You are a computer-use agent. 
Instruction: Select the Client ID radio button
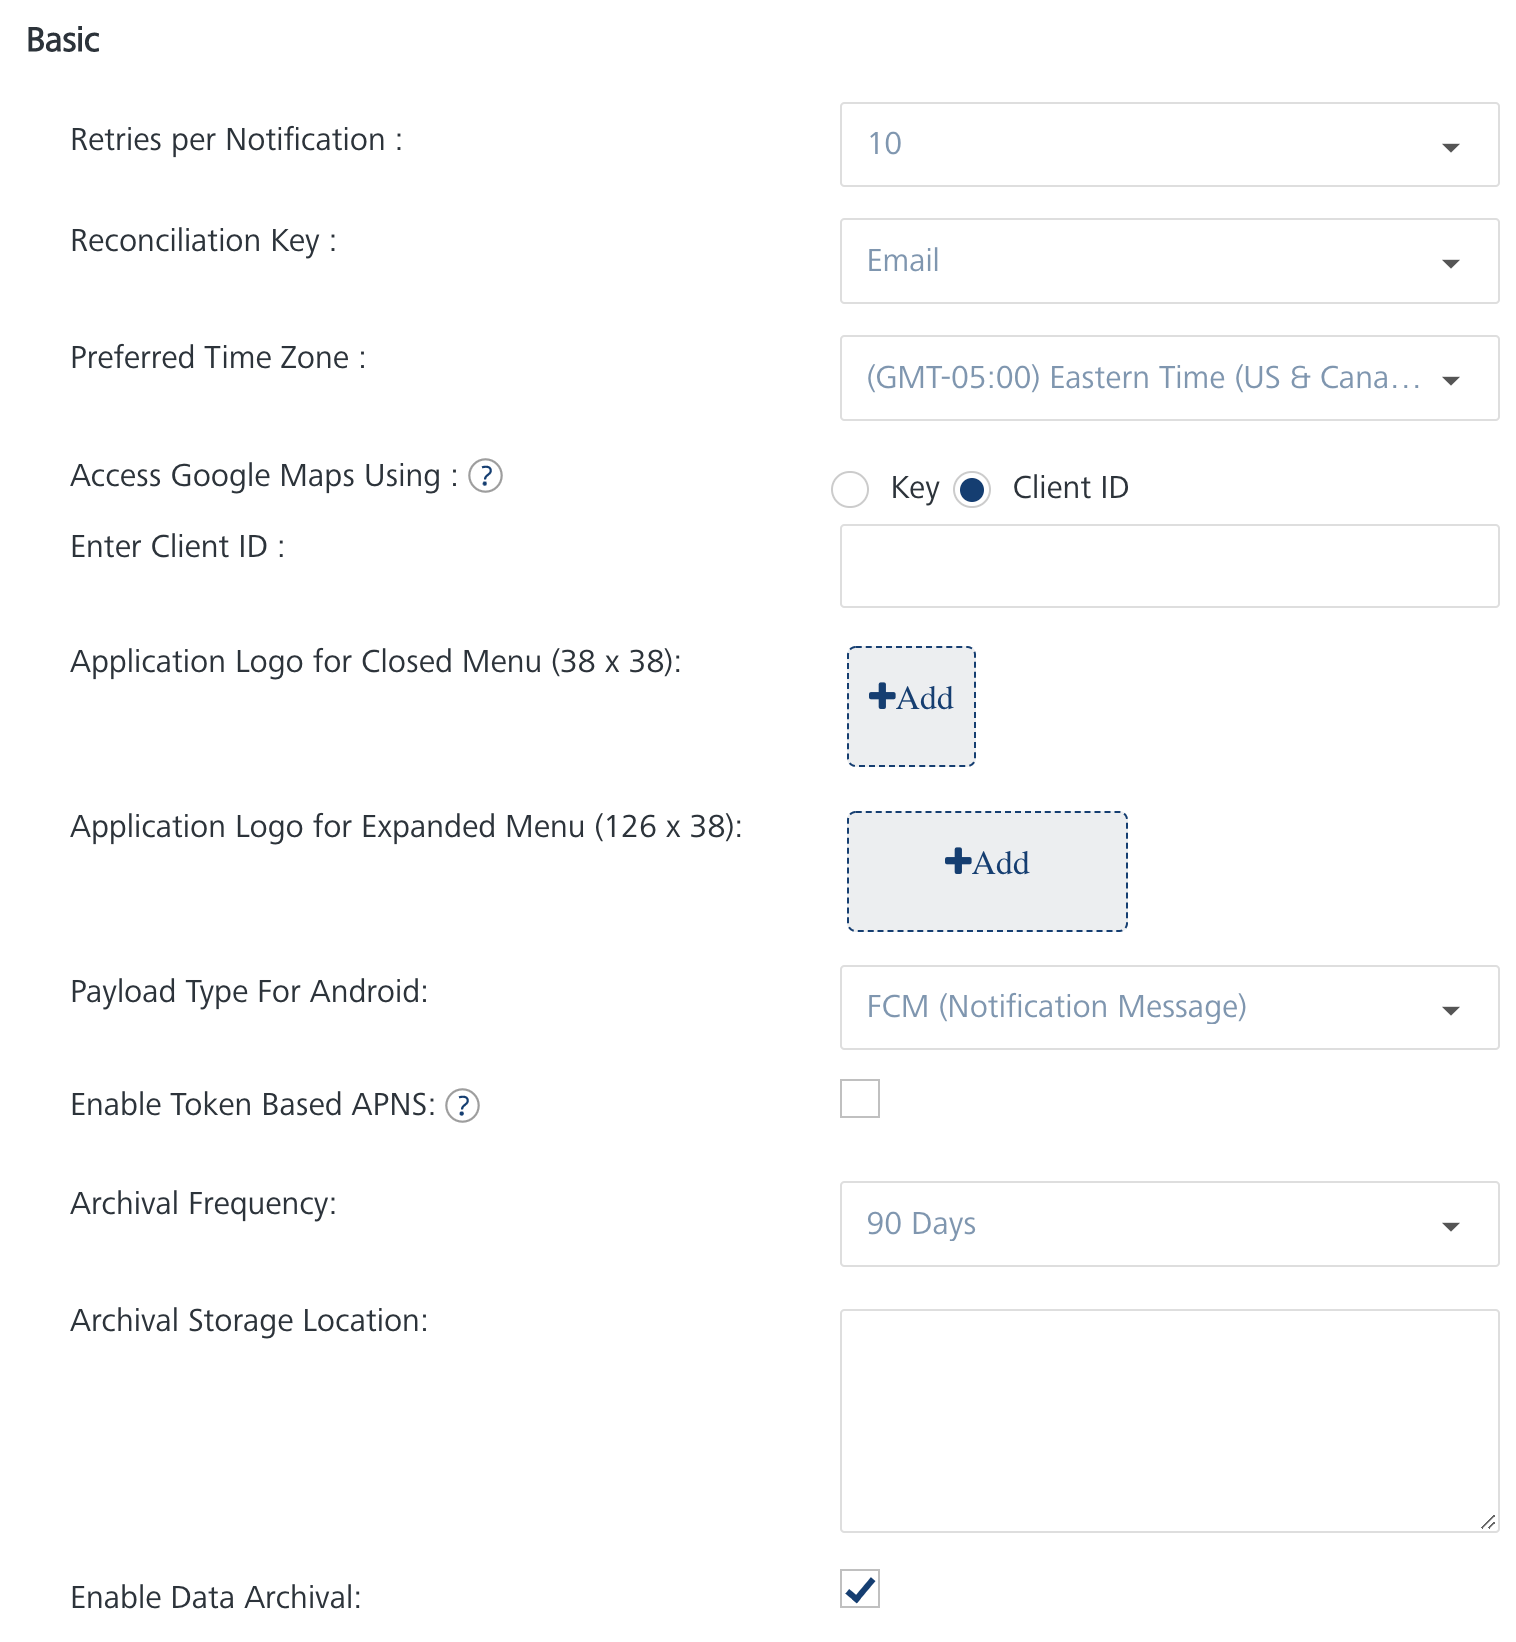click(x=972, y=489)
